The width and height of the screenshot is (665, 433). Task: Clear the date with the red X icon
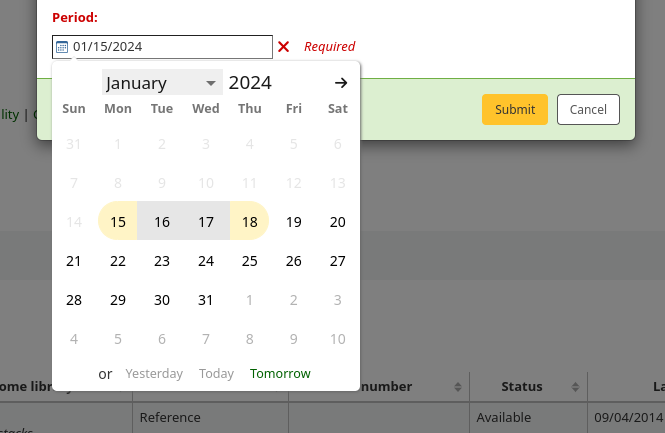284,47
